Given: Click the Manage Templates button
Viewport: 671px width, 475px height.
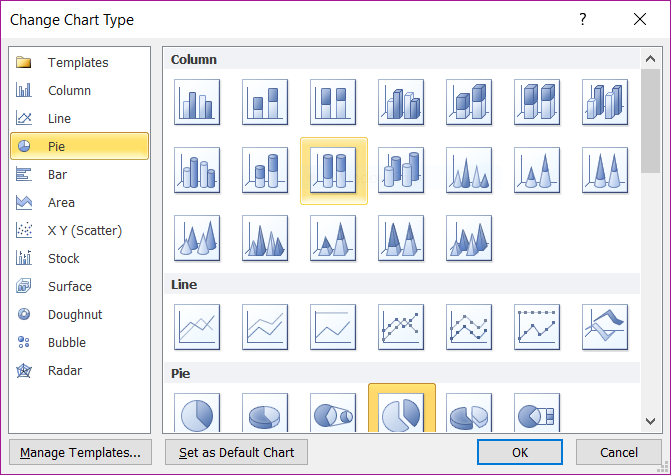Looking at the screenshot, I should click(80, 452).
